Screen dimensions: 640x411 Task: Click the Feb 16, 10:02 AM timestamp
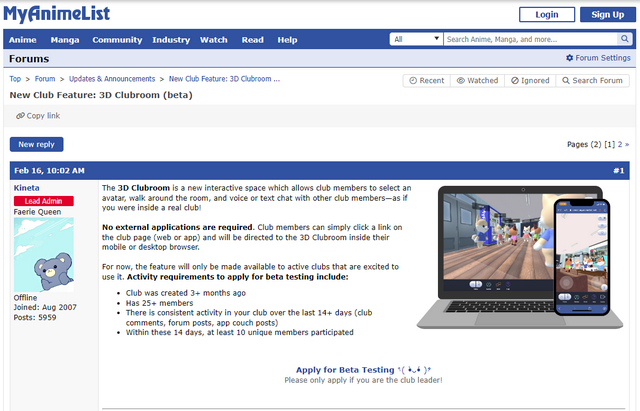pos(49,171)
